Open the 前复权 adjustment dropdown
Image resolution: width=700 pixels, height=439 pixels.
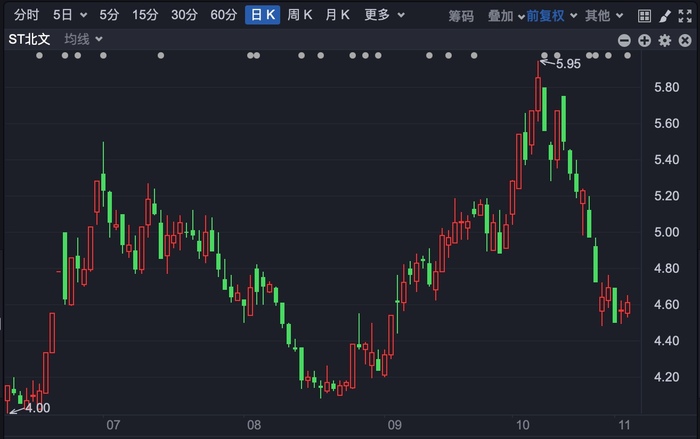551,16
